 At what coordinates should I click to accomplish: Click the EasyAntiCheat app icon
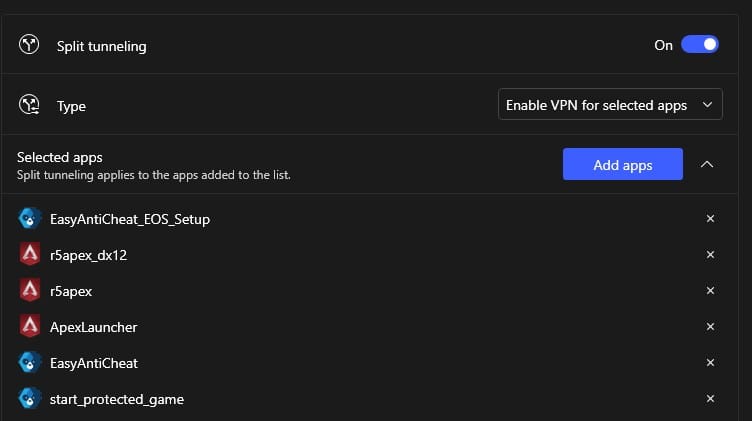coord(30,363)
